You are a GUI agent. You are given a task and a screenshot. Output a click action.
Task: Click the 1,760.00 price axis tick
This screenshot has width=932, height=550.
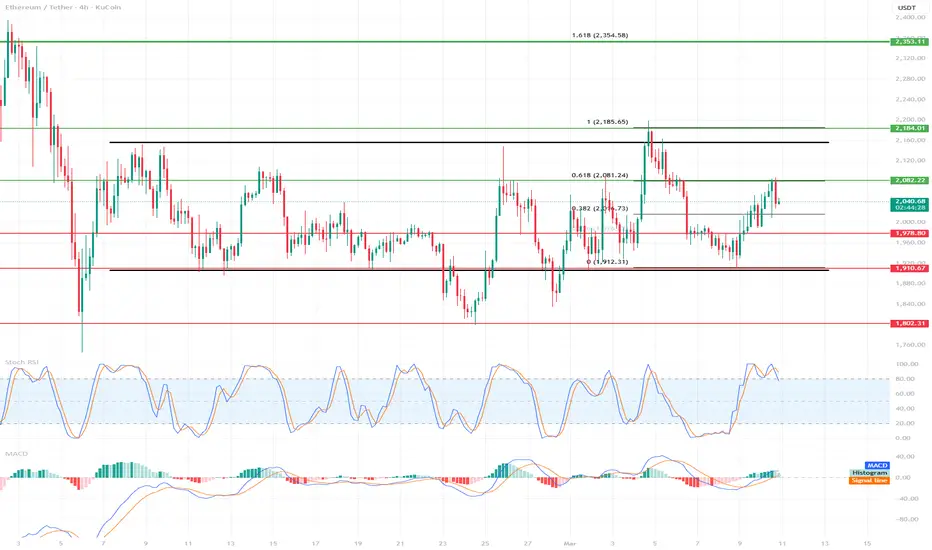(x=910, y=345)
